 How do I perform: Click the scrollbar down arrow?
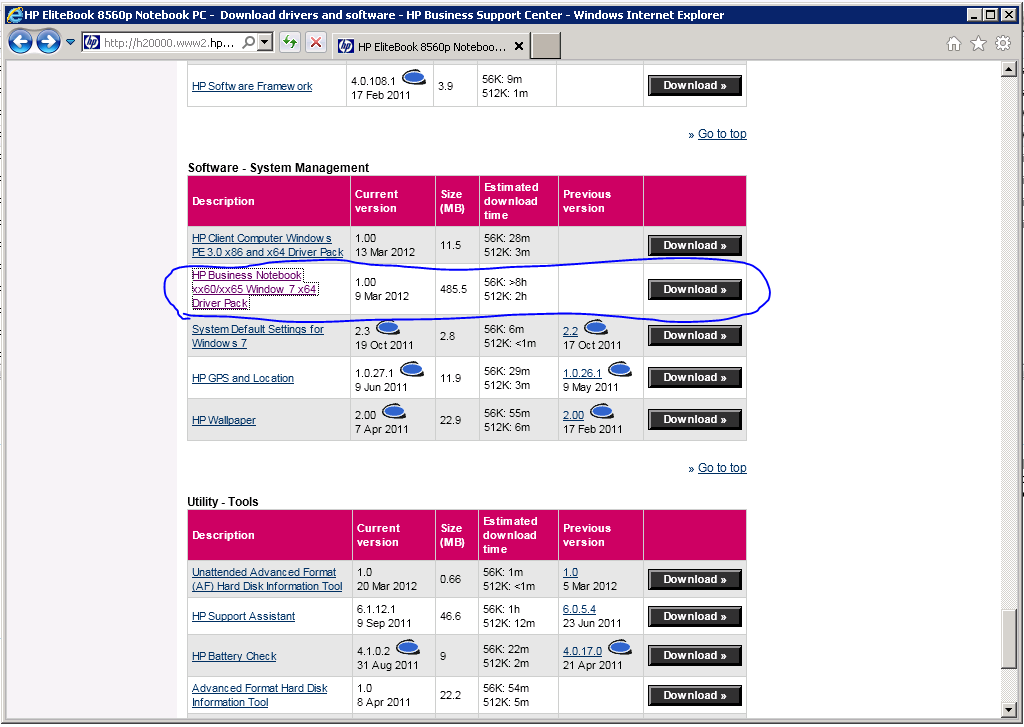1009,710
